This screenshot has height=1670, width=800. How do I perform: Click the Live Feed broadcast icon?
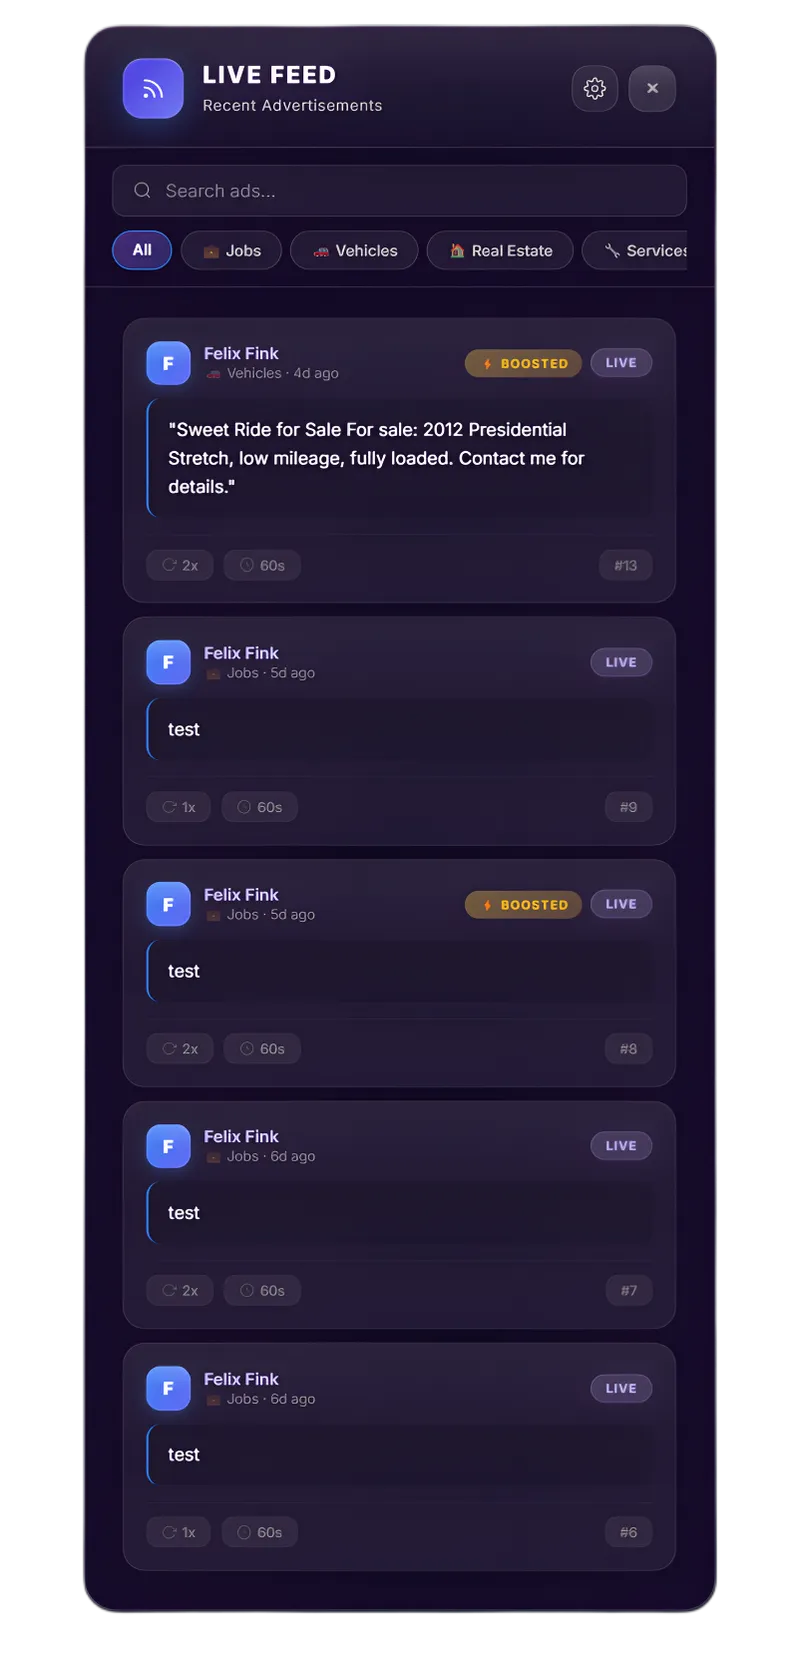[x=153, y=88]
